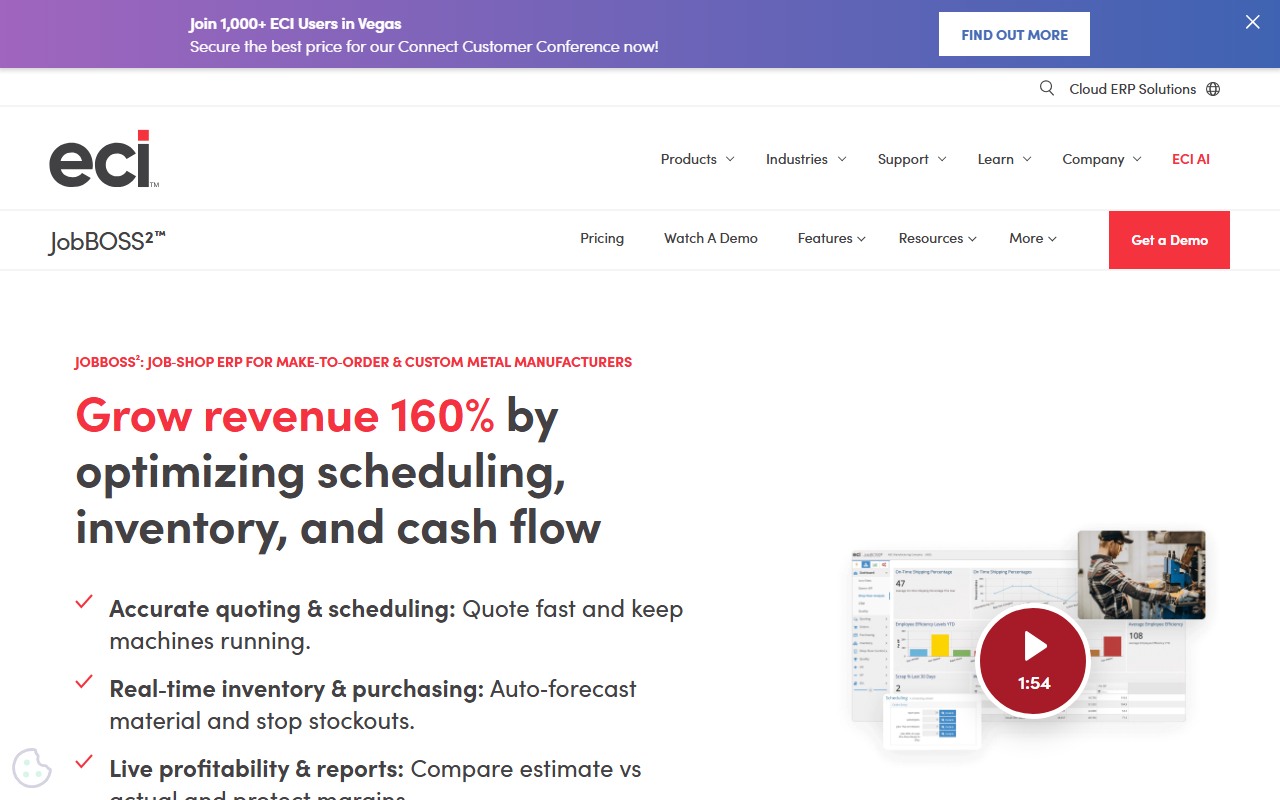Play the 1:54 product video

1034,661
